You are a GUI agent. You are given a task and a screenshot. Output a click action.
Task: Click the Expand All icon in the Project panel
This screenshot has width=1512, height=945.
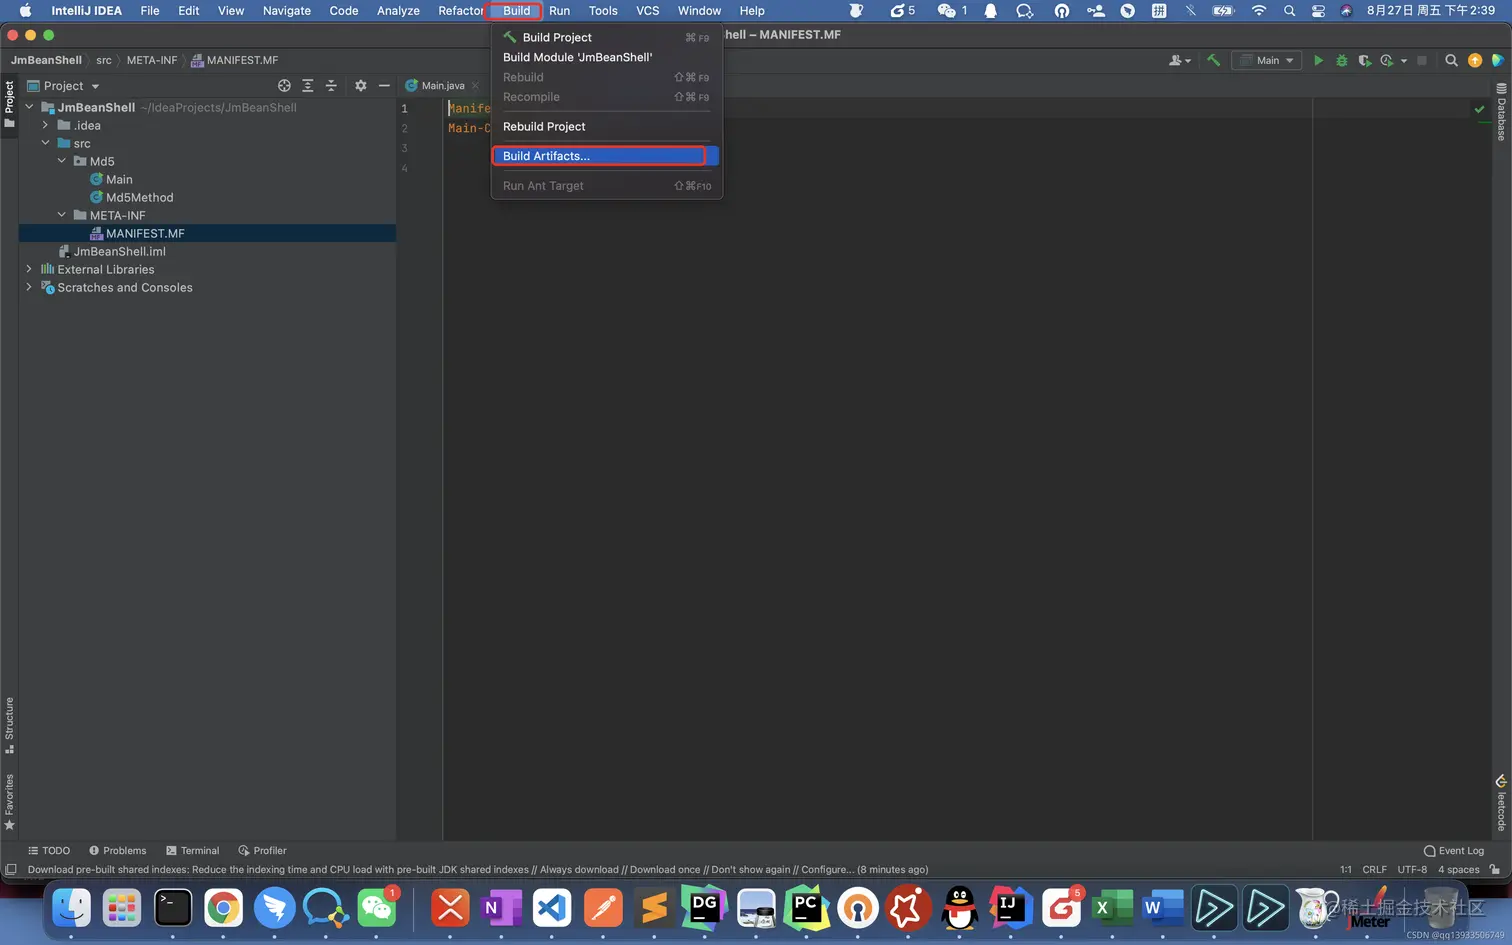click(307, 86)
